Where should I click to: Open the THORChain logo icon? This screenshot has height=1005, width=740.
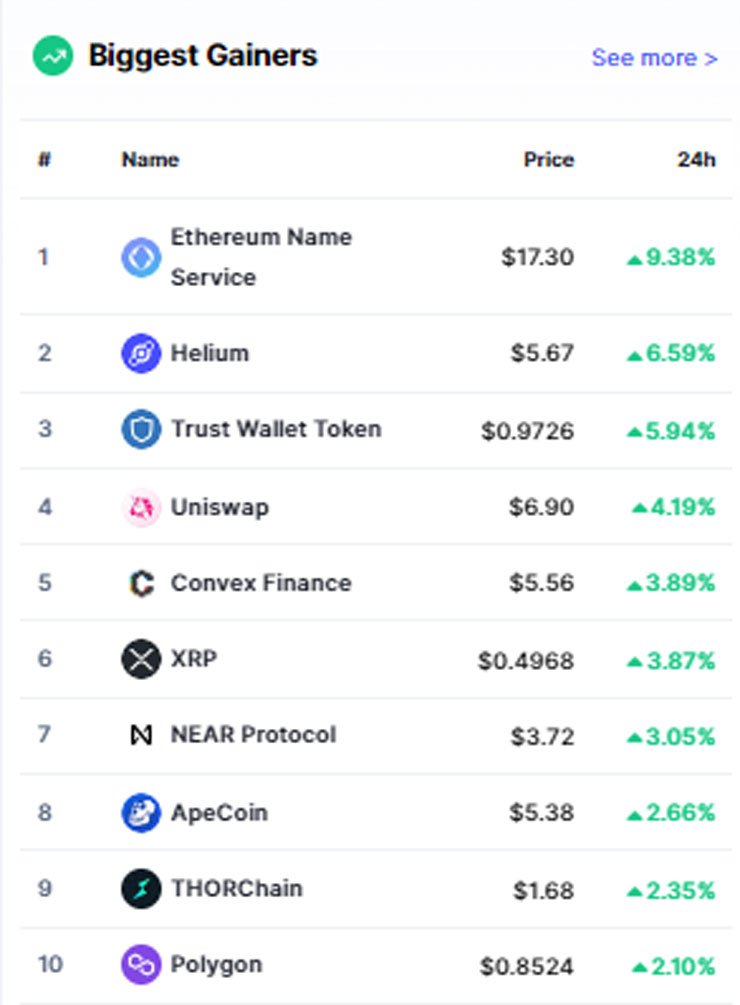pyautogui.click(x=141, y=889)
